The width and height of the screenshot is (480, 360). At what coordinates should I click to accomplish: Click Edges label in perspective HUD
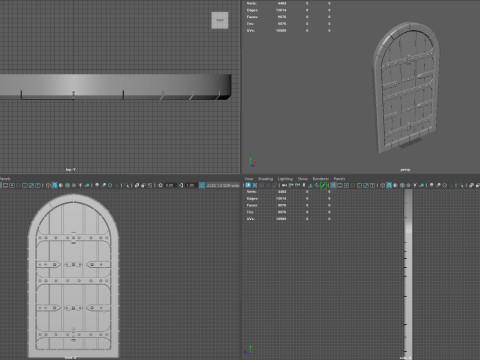point(252,10)
